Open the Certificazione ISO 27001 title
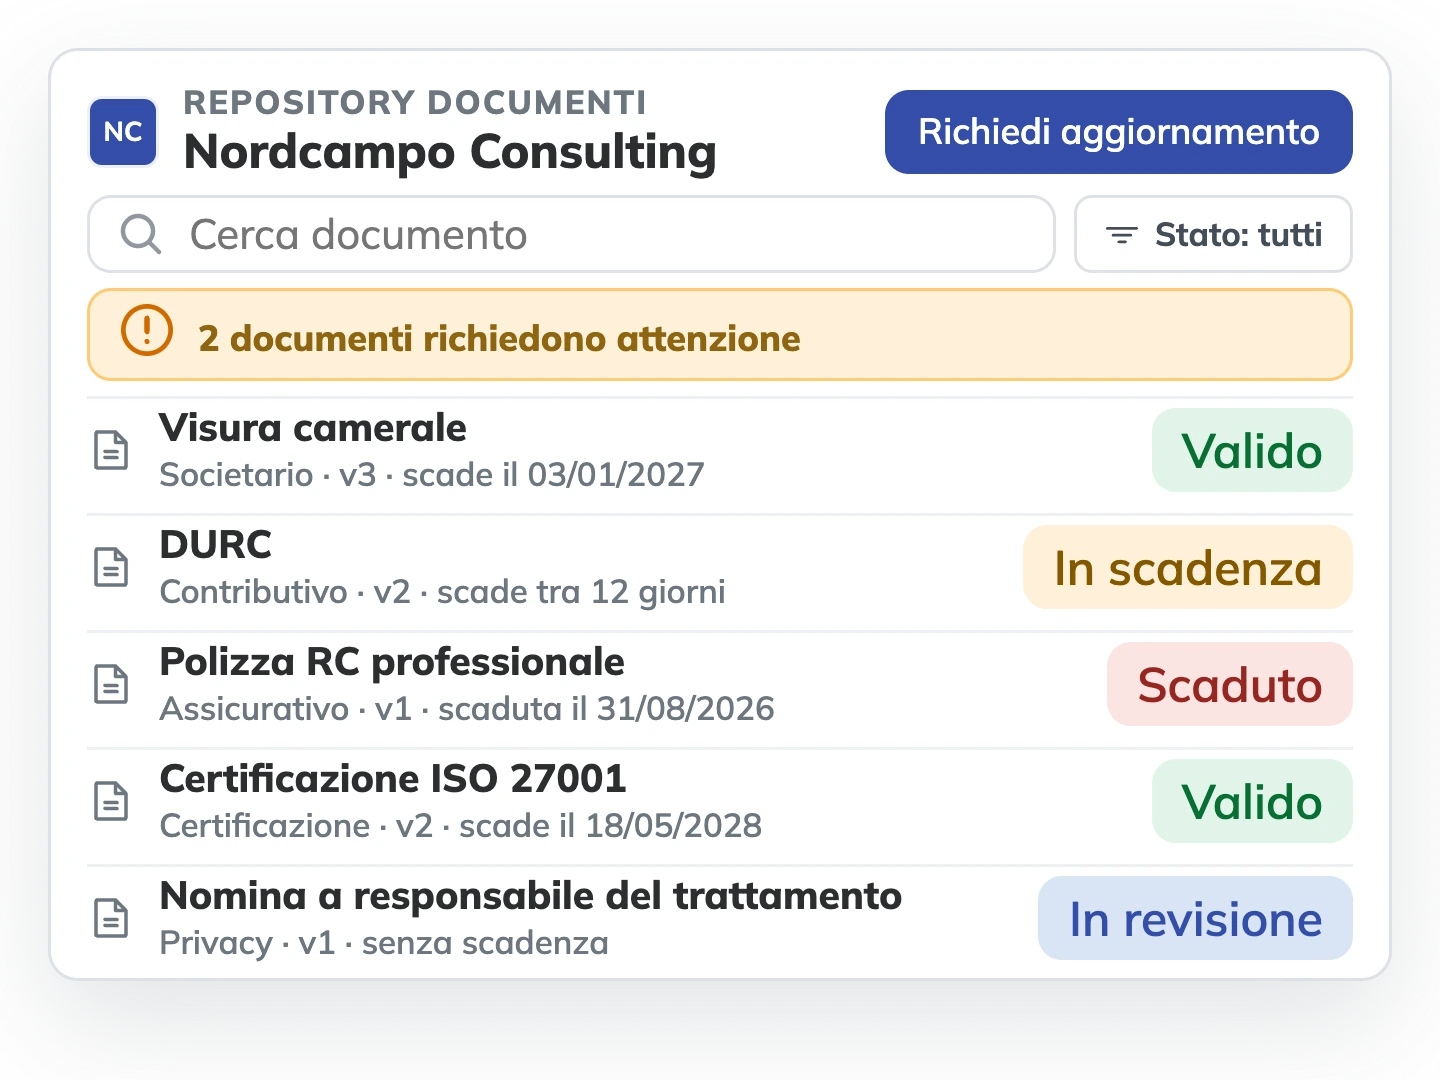 (x=393, y=779)
